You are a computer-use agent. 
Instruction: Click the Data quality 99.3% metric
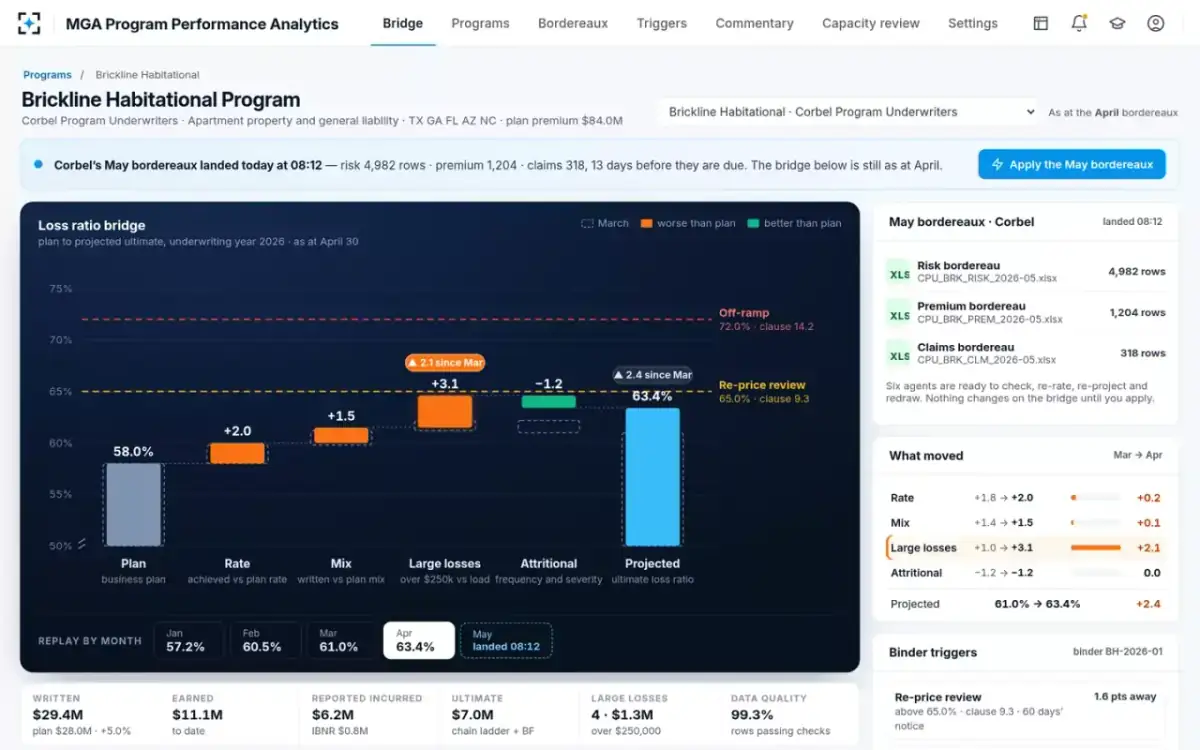click(788, 714)
